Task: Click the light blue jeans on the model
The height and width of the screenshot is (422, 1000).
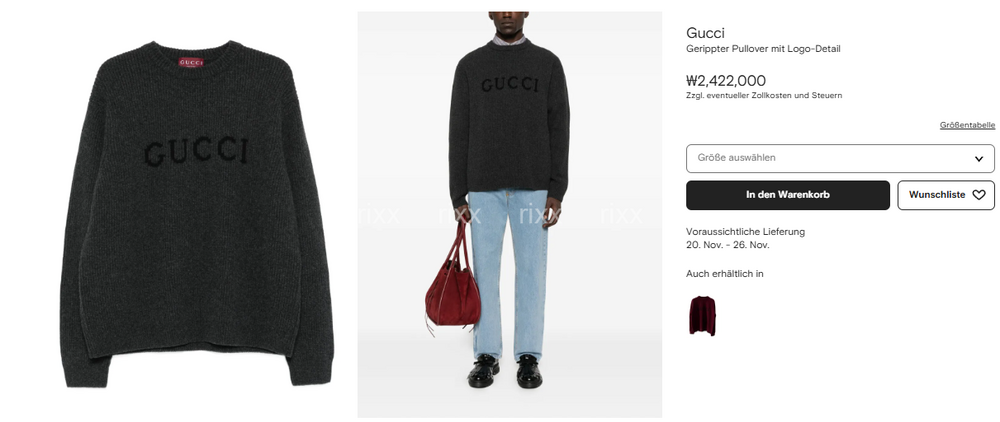Action: tap(509, 274)
